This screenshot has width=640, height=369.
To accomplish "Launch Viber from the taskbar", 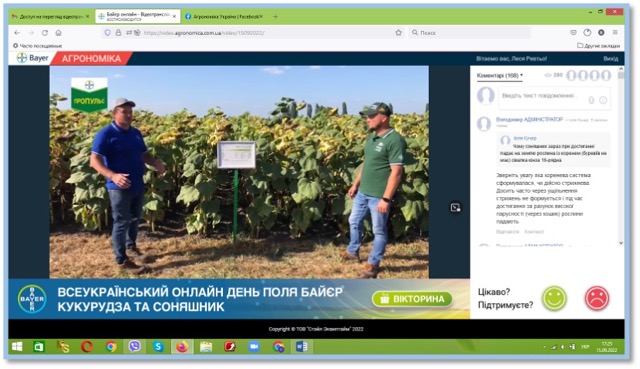I will point(134,347).
